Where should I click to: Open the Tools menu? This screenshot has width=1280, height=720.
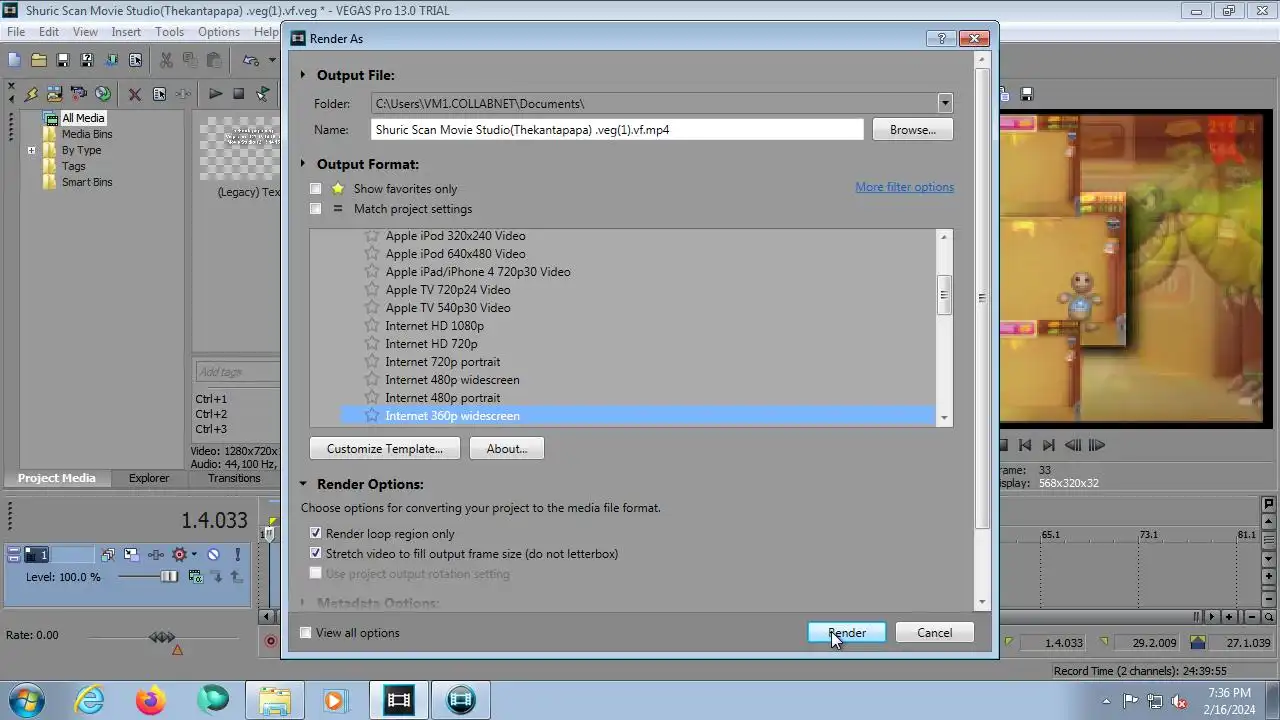[x=169, y=32]
